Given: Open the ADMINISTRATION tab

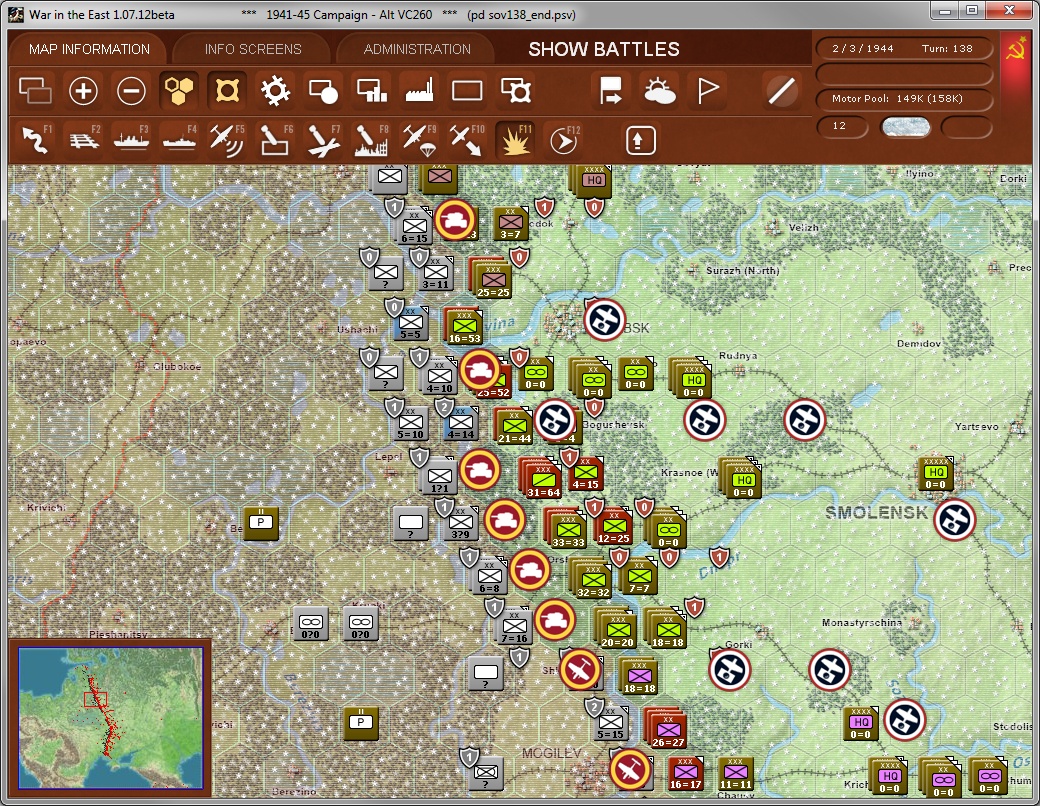Looking at the screenshot, I should pyautogui.click(x=417, y=49).
